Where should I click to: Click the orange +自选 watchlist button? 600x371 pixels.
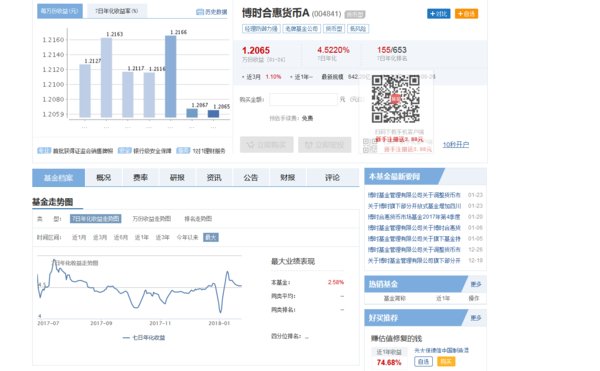point(466,14)
